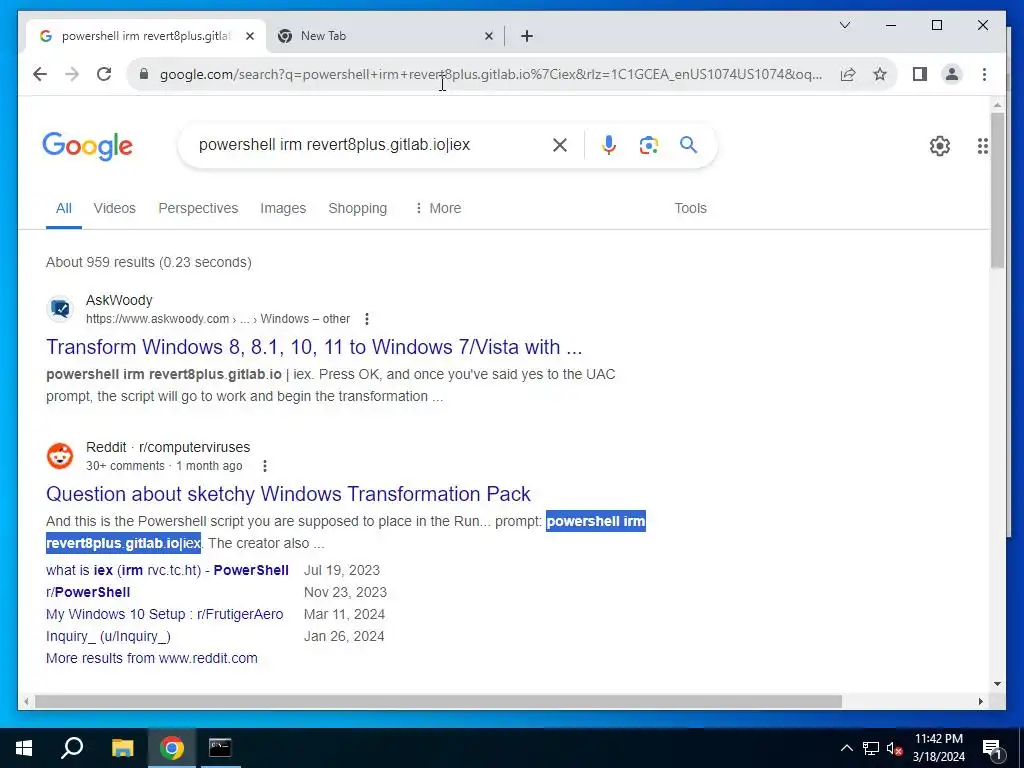Open the Google apps grid
1024x768 pixels.
[983, 146]
